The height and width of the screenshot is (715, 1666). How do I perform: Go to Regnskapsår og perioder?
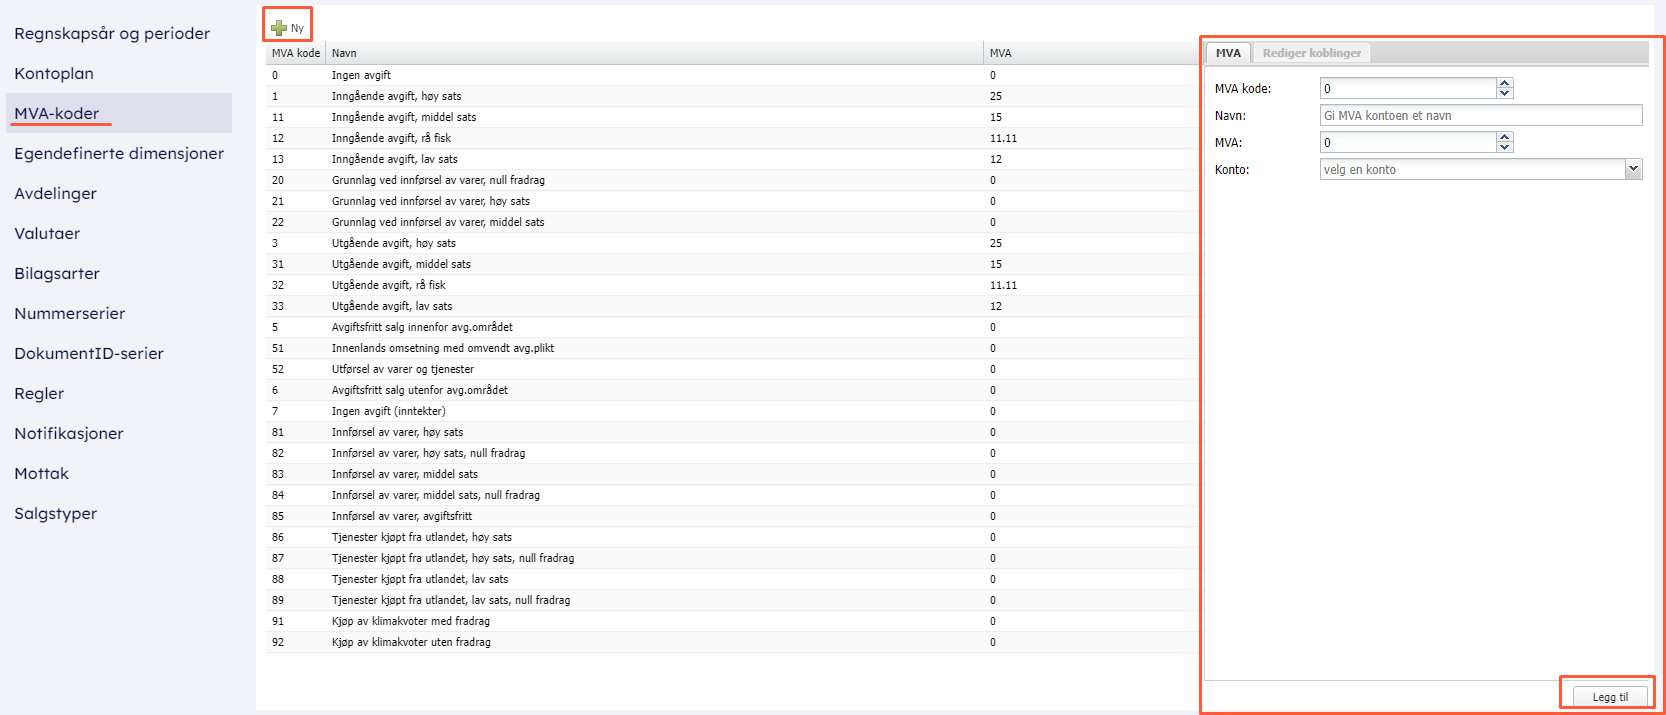point(112,33)
